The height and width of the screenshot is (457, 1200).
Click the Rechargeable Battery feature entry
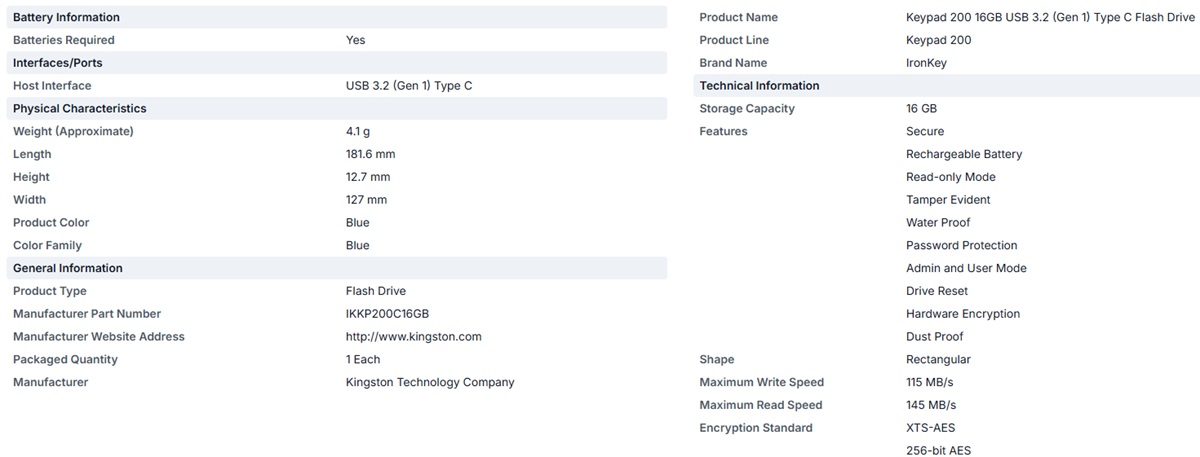(964, 154)
